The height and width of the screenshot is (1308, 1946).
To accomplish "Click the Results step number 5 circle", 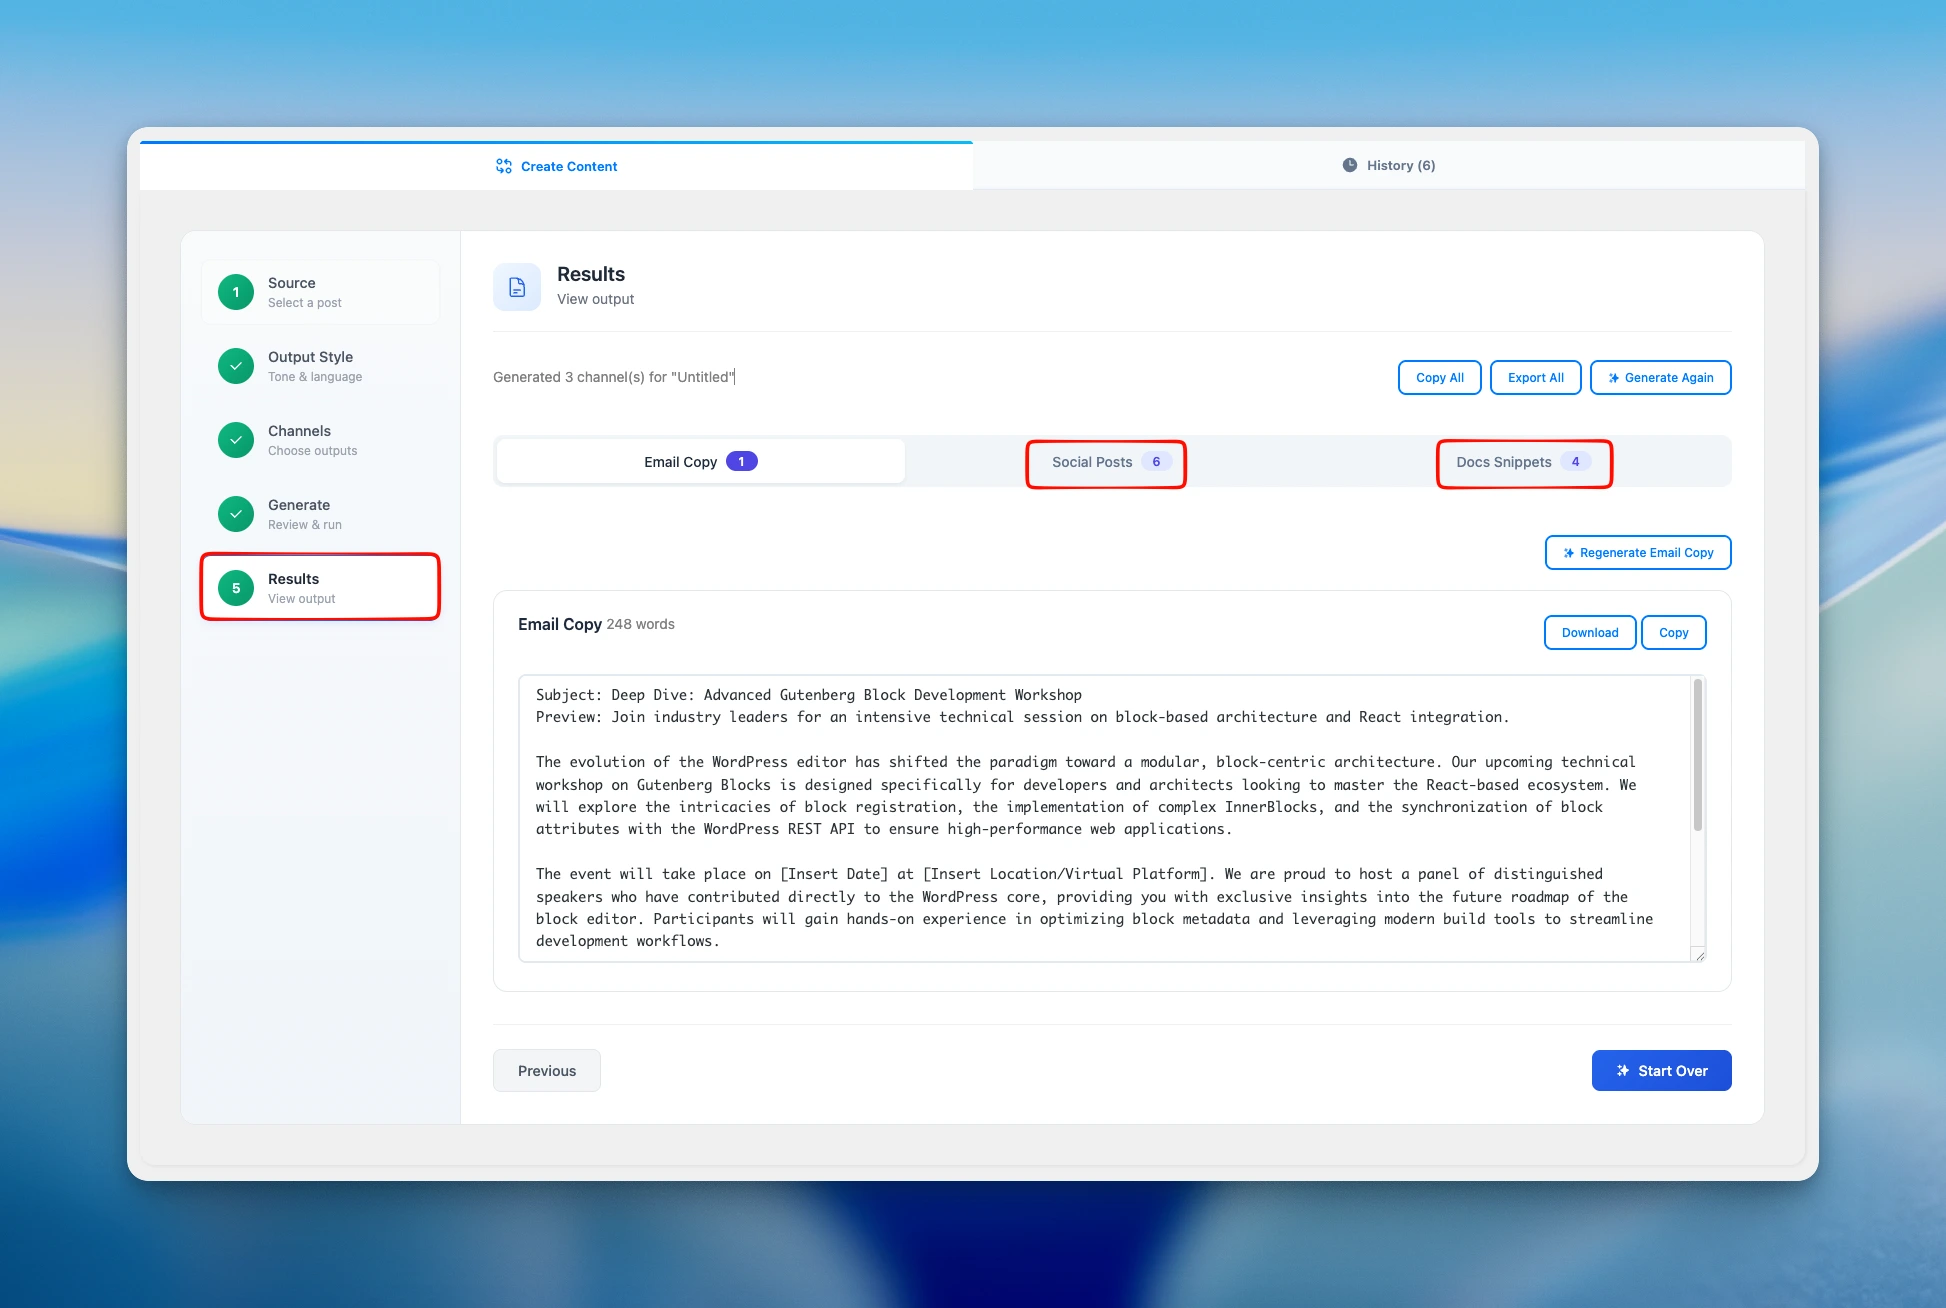I will pos(236,588).
